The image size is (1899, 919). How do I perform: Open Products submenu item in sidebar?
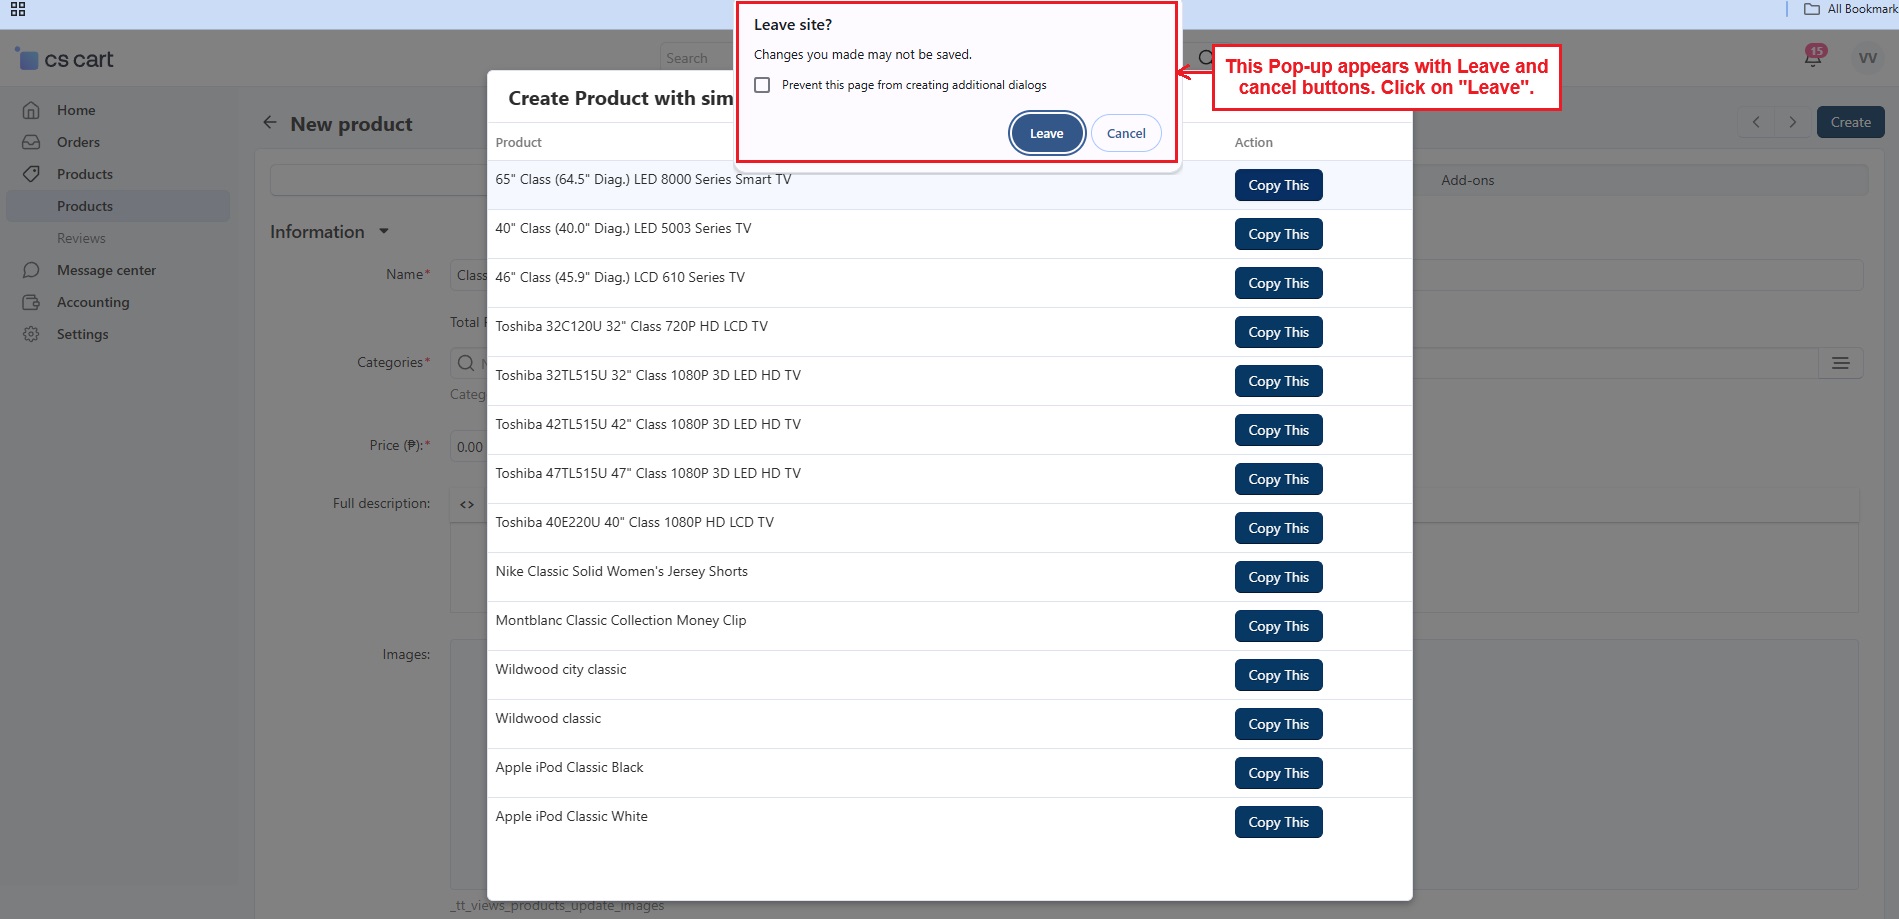pos(85,206)
